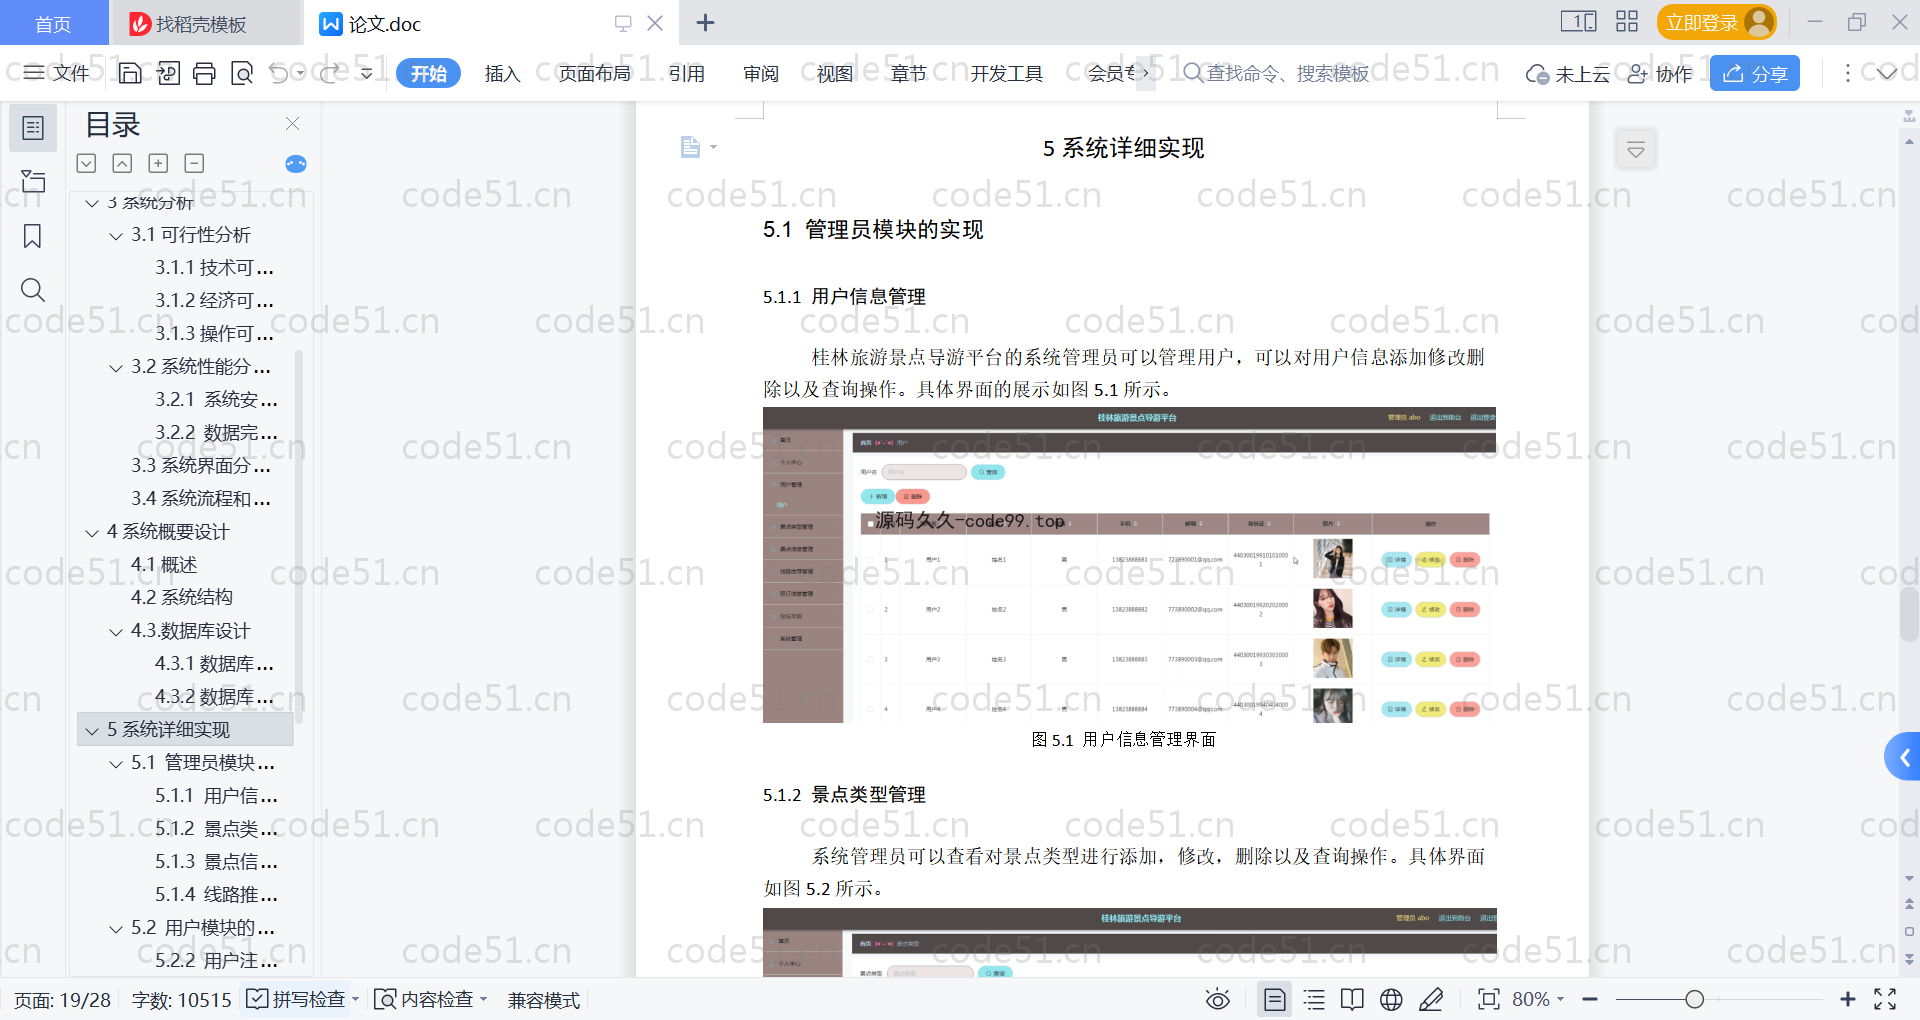Viewport: 1920px width, 1020px height.
Task: Collapse the '4.3.数据库设计' outline node
Action: click(116, 631)
